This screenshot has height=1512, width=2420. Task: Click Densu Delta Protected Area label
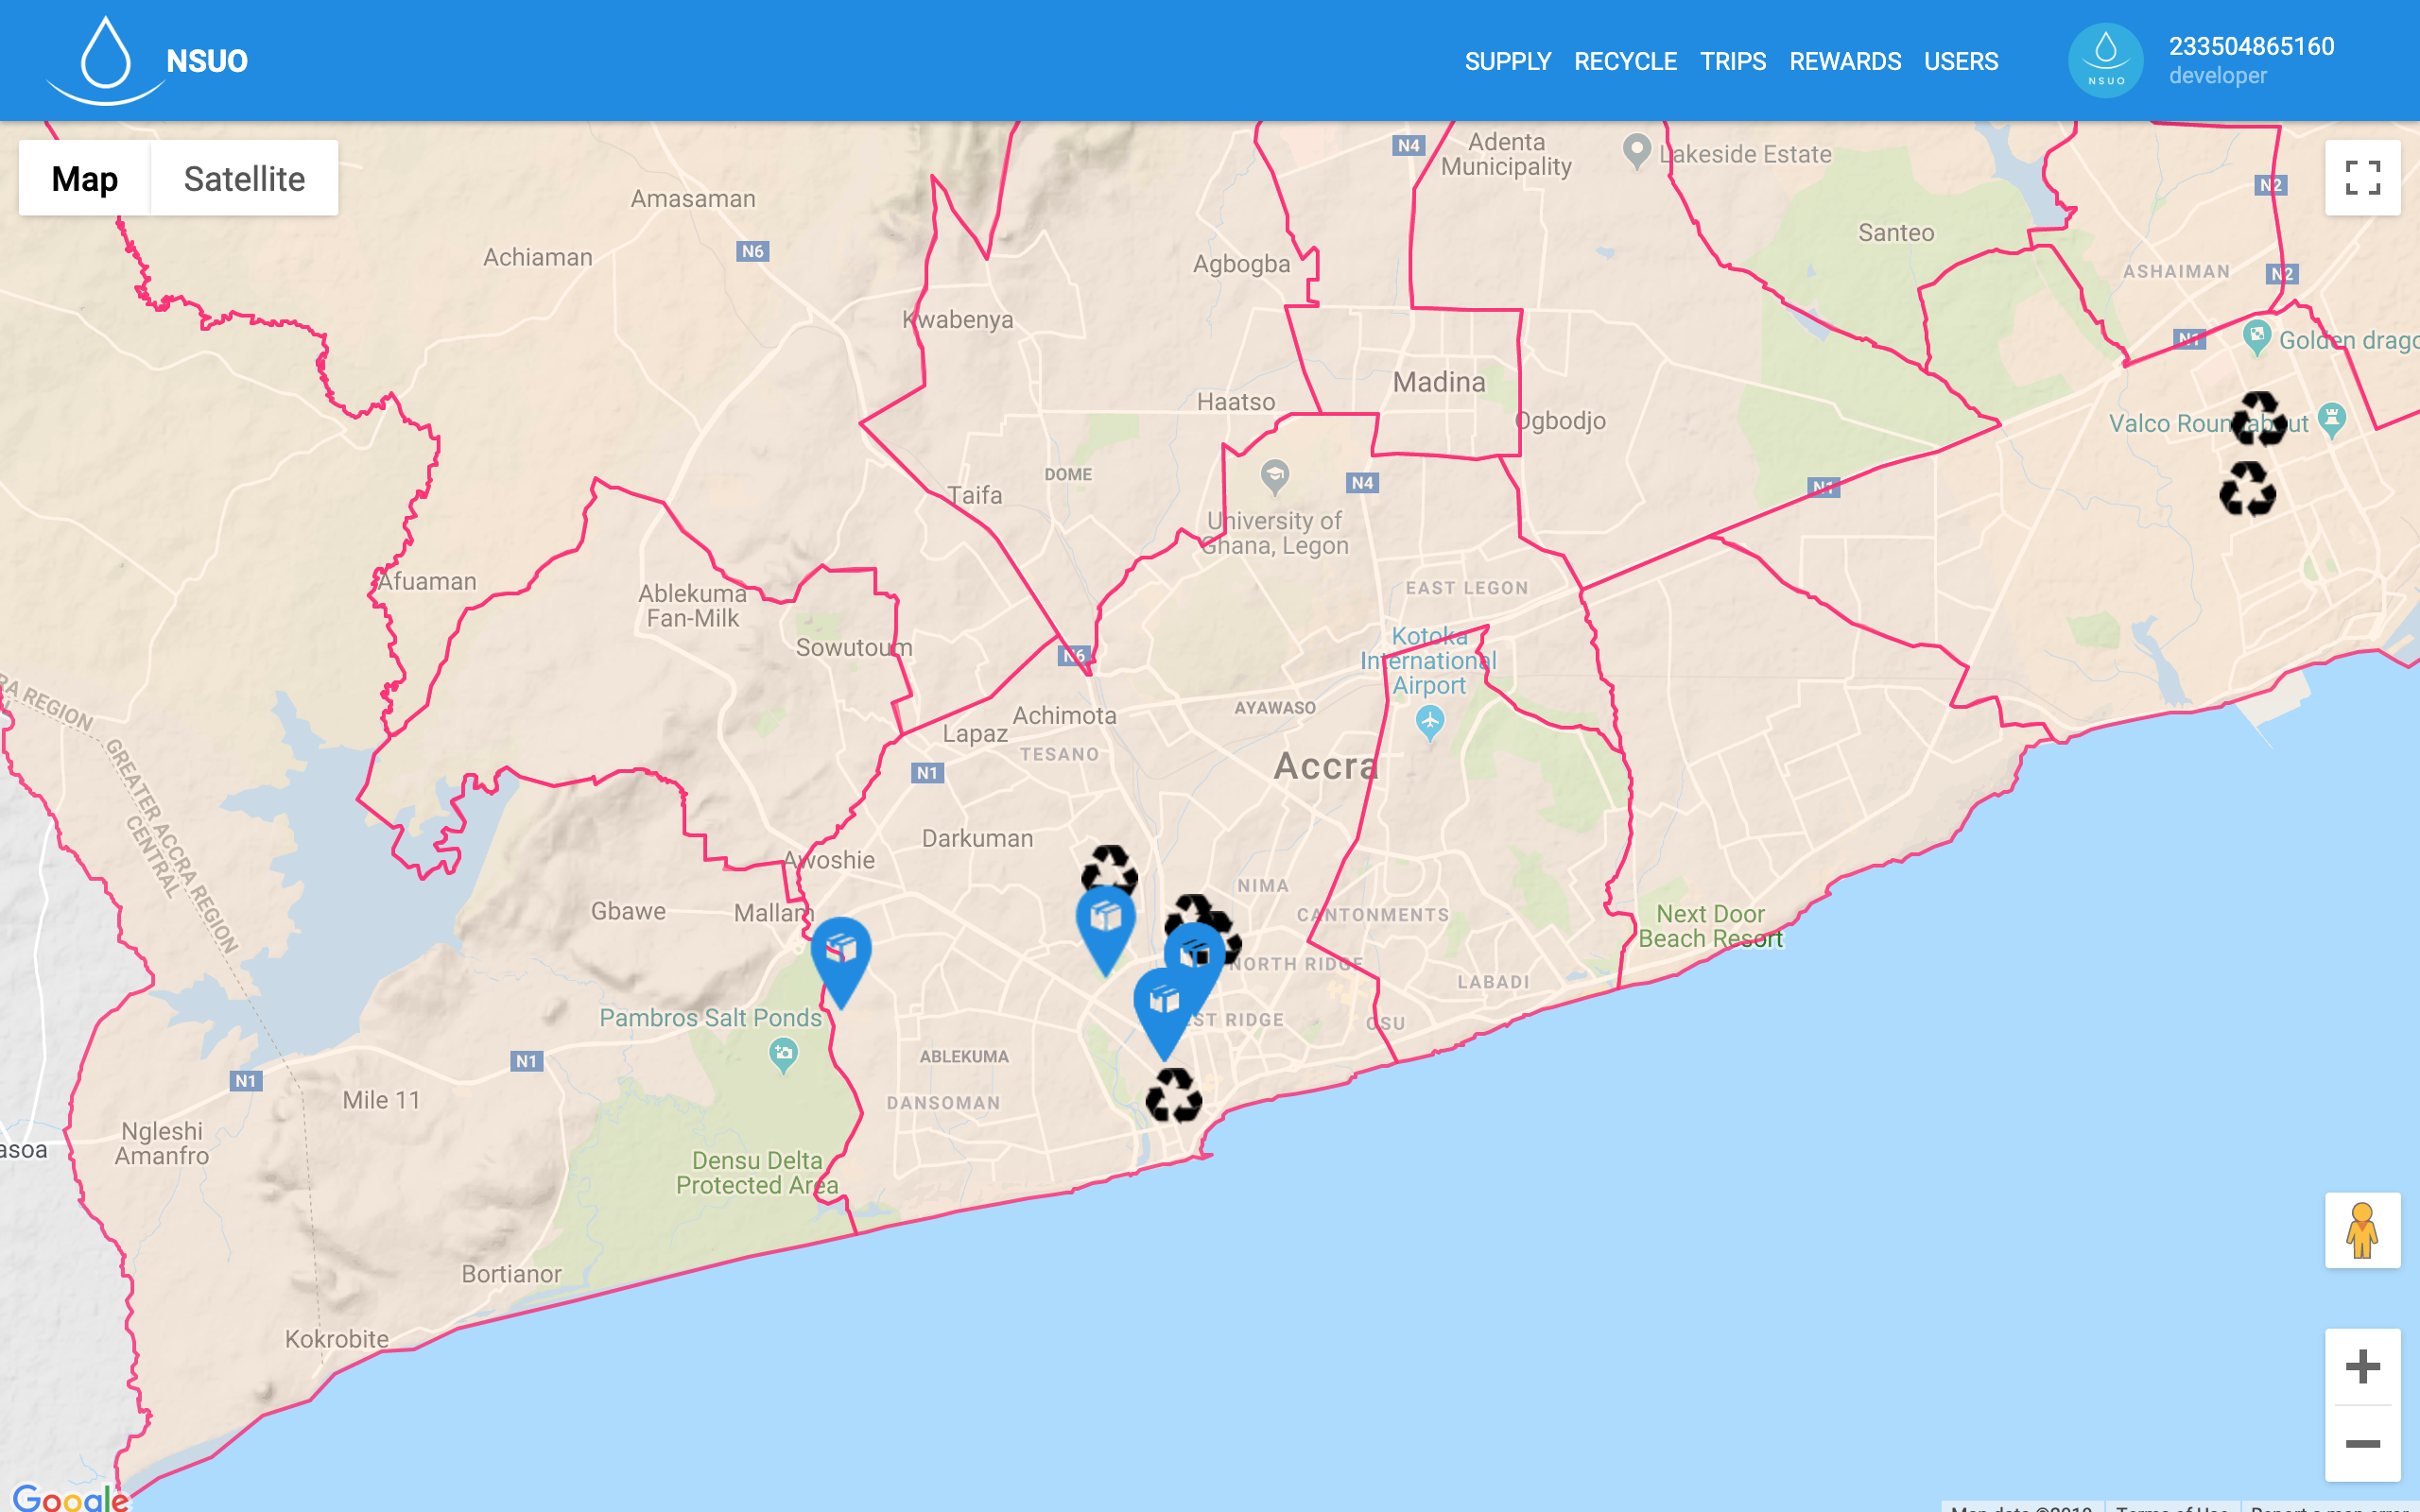(x=757, y=1172)
